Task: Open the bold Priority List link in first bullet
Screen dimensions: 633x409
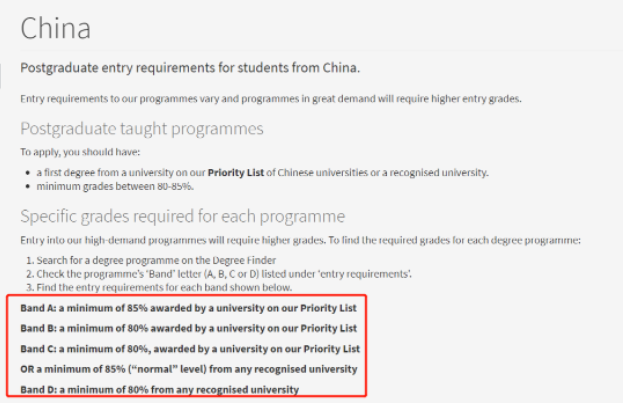Action: [x=236, y=173]
